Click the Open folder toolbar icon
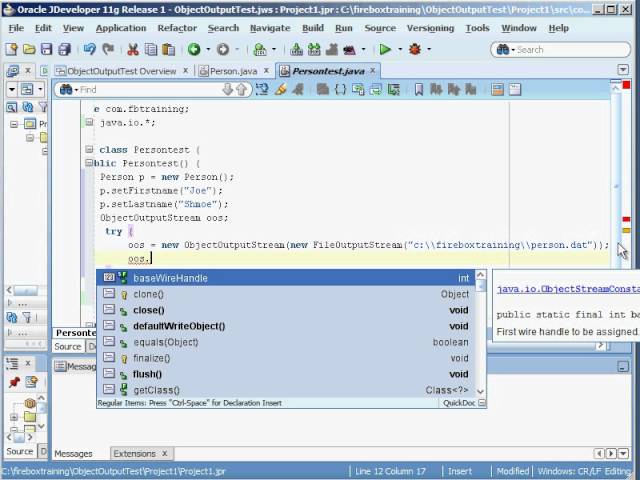 (29, 49)
